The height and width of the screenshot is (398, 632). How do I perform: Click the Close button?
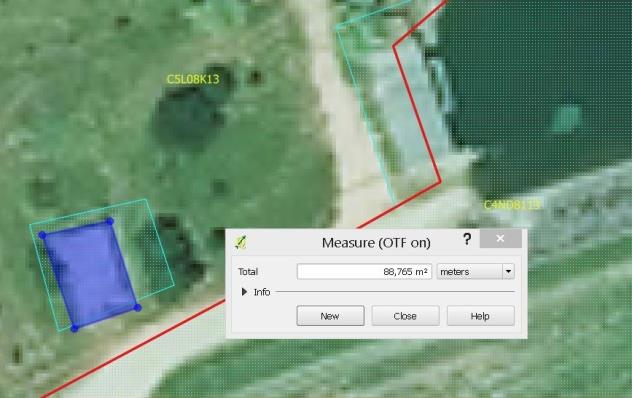[x=405, y=316]
